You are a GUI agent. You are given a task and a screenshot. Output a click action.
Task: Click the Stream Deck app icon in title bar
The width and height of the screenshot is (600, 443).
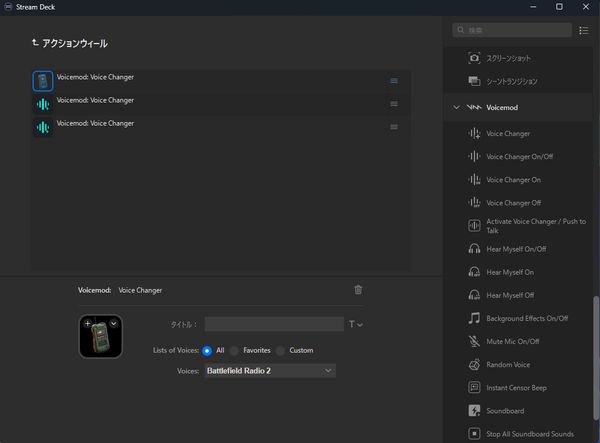8,7
